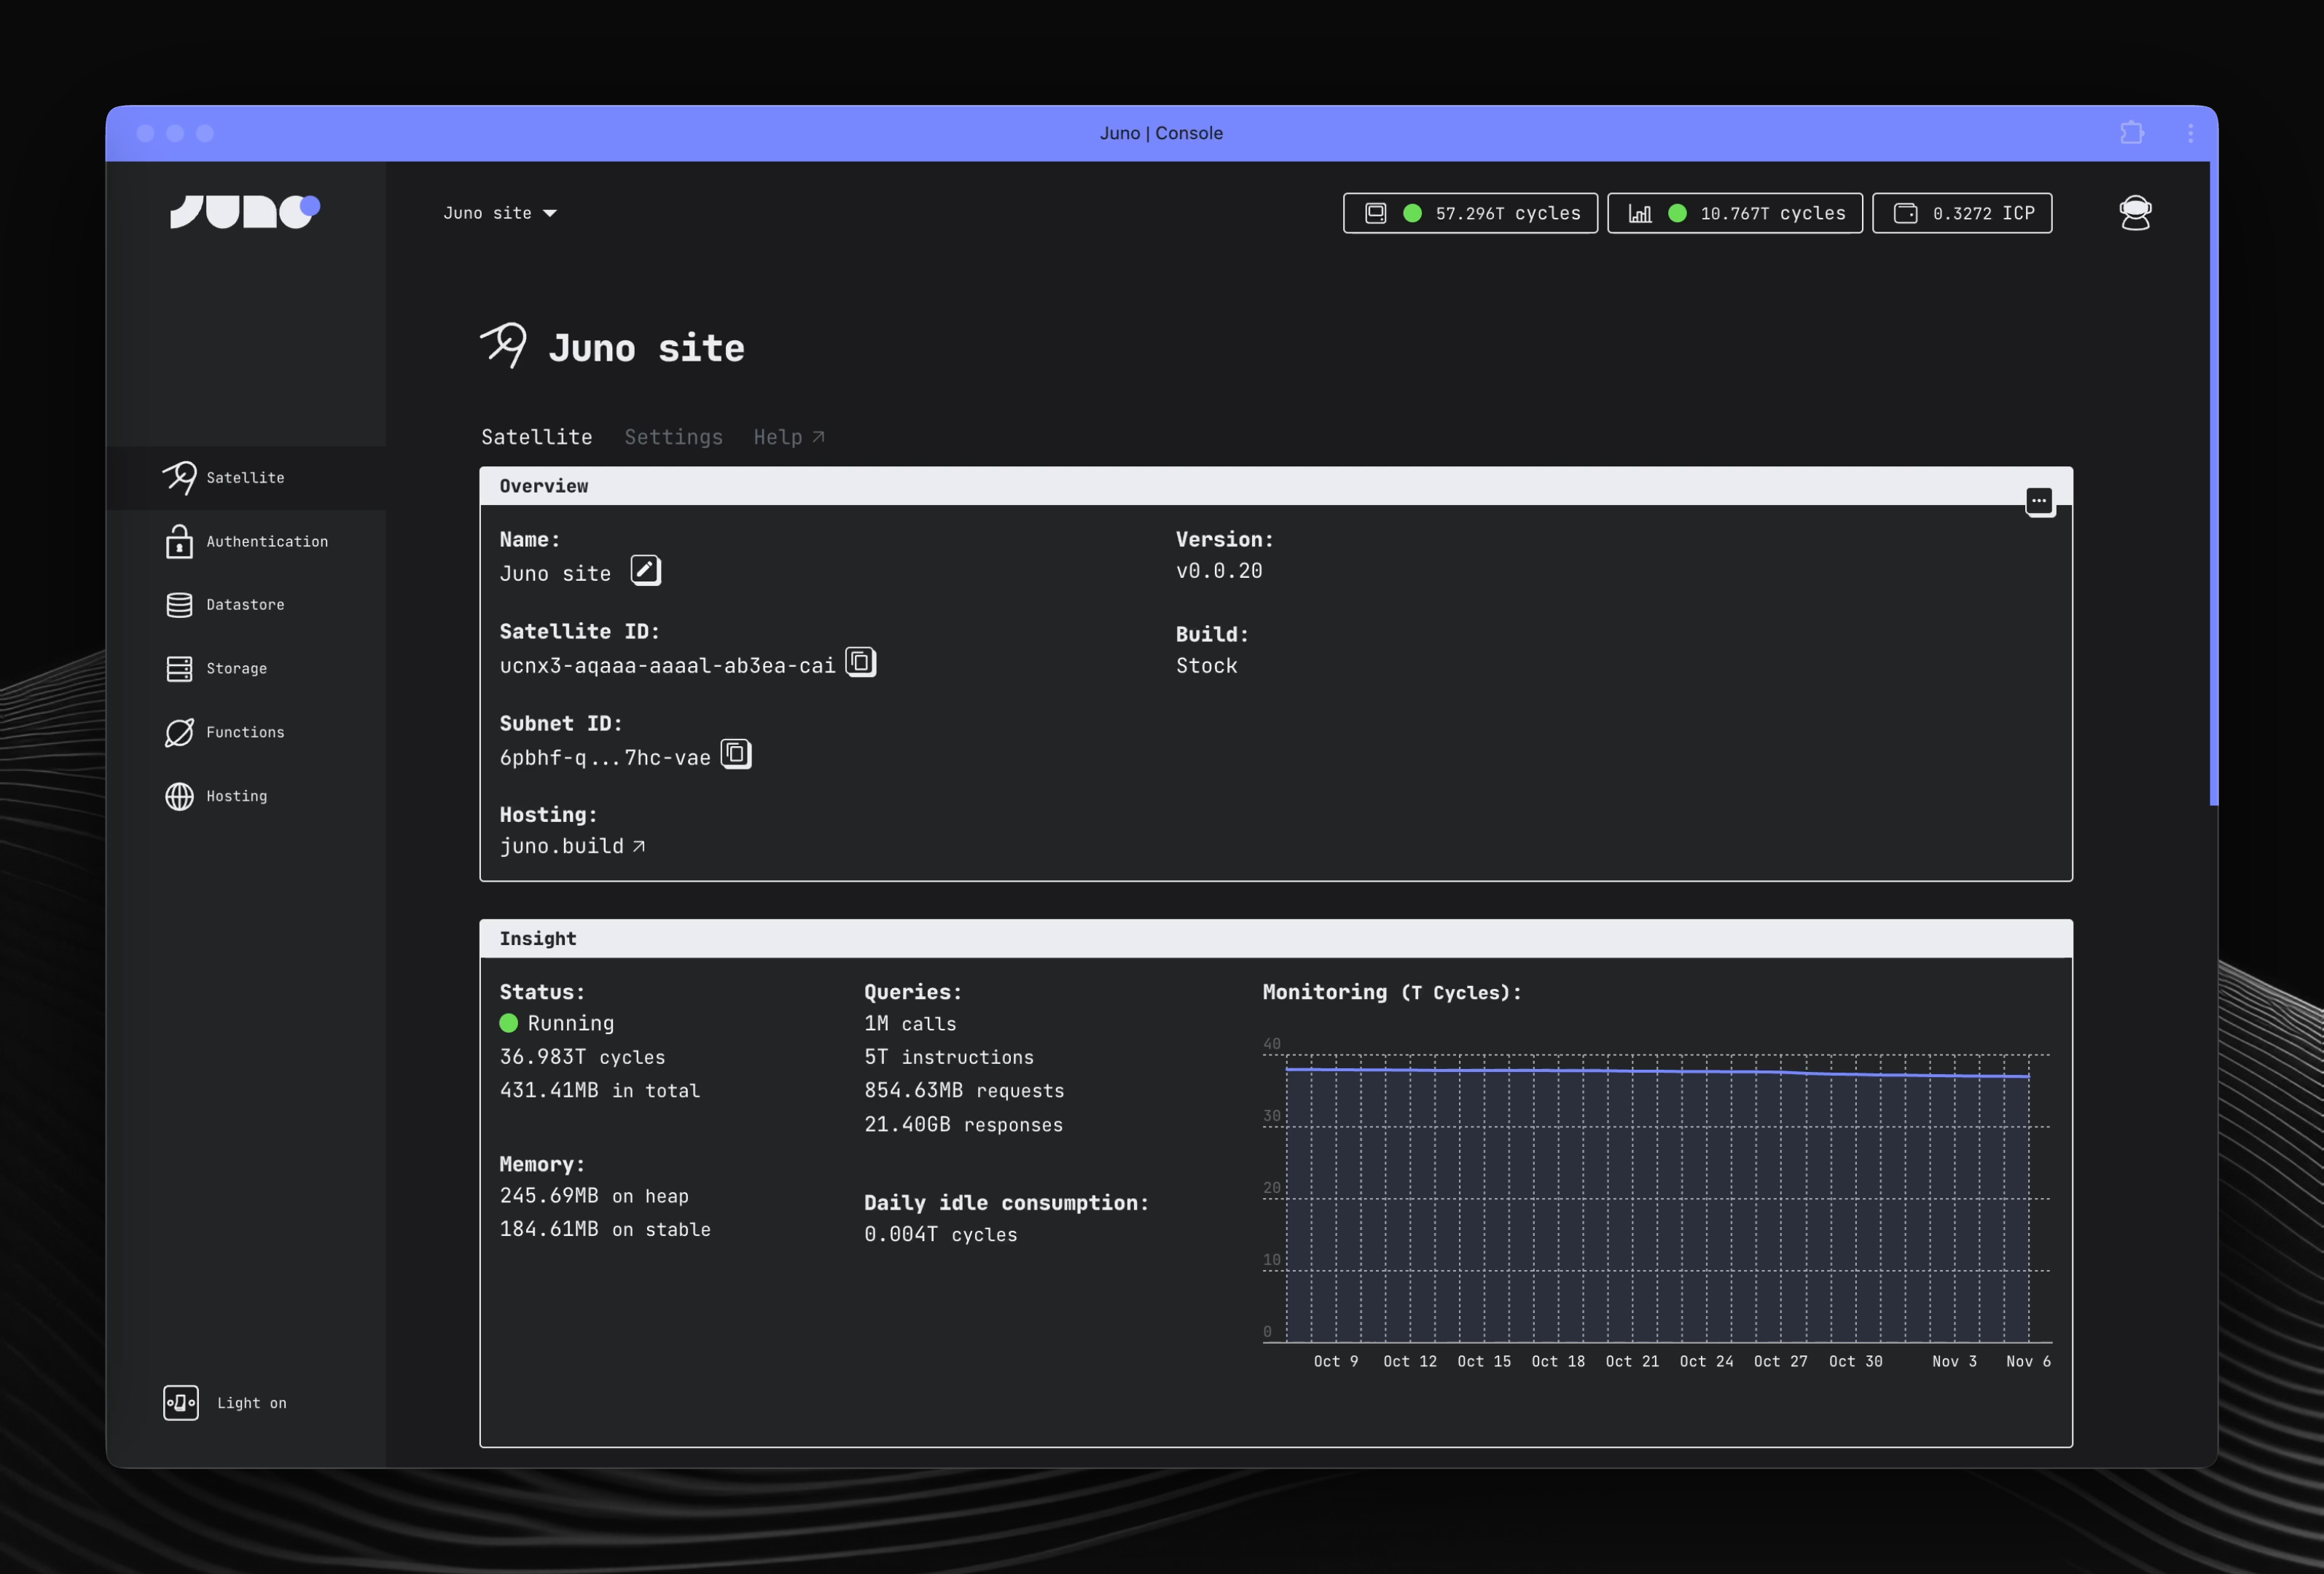Click the Hosting icon in sidebar
The image size is (2324, 1574).
click(x=176, y=794)
